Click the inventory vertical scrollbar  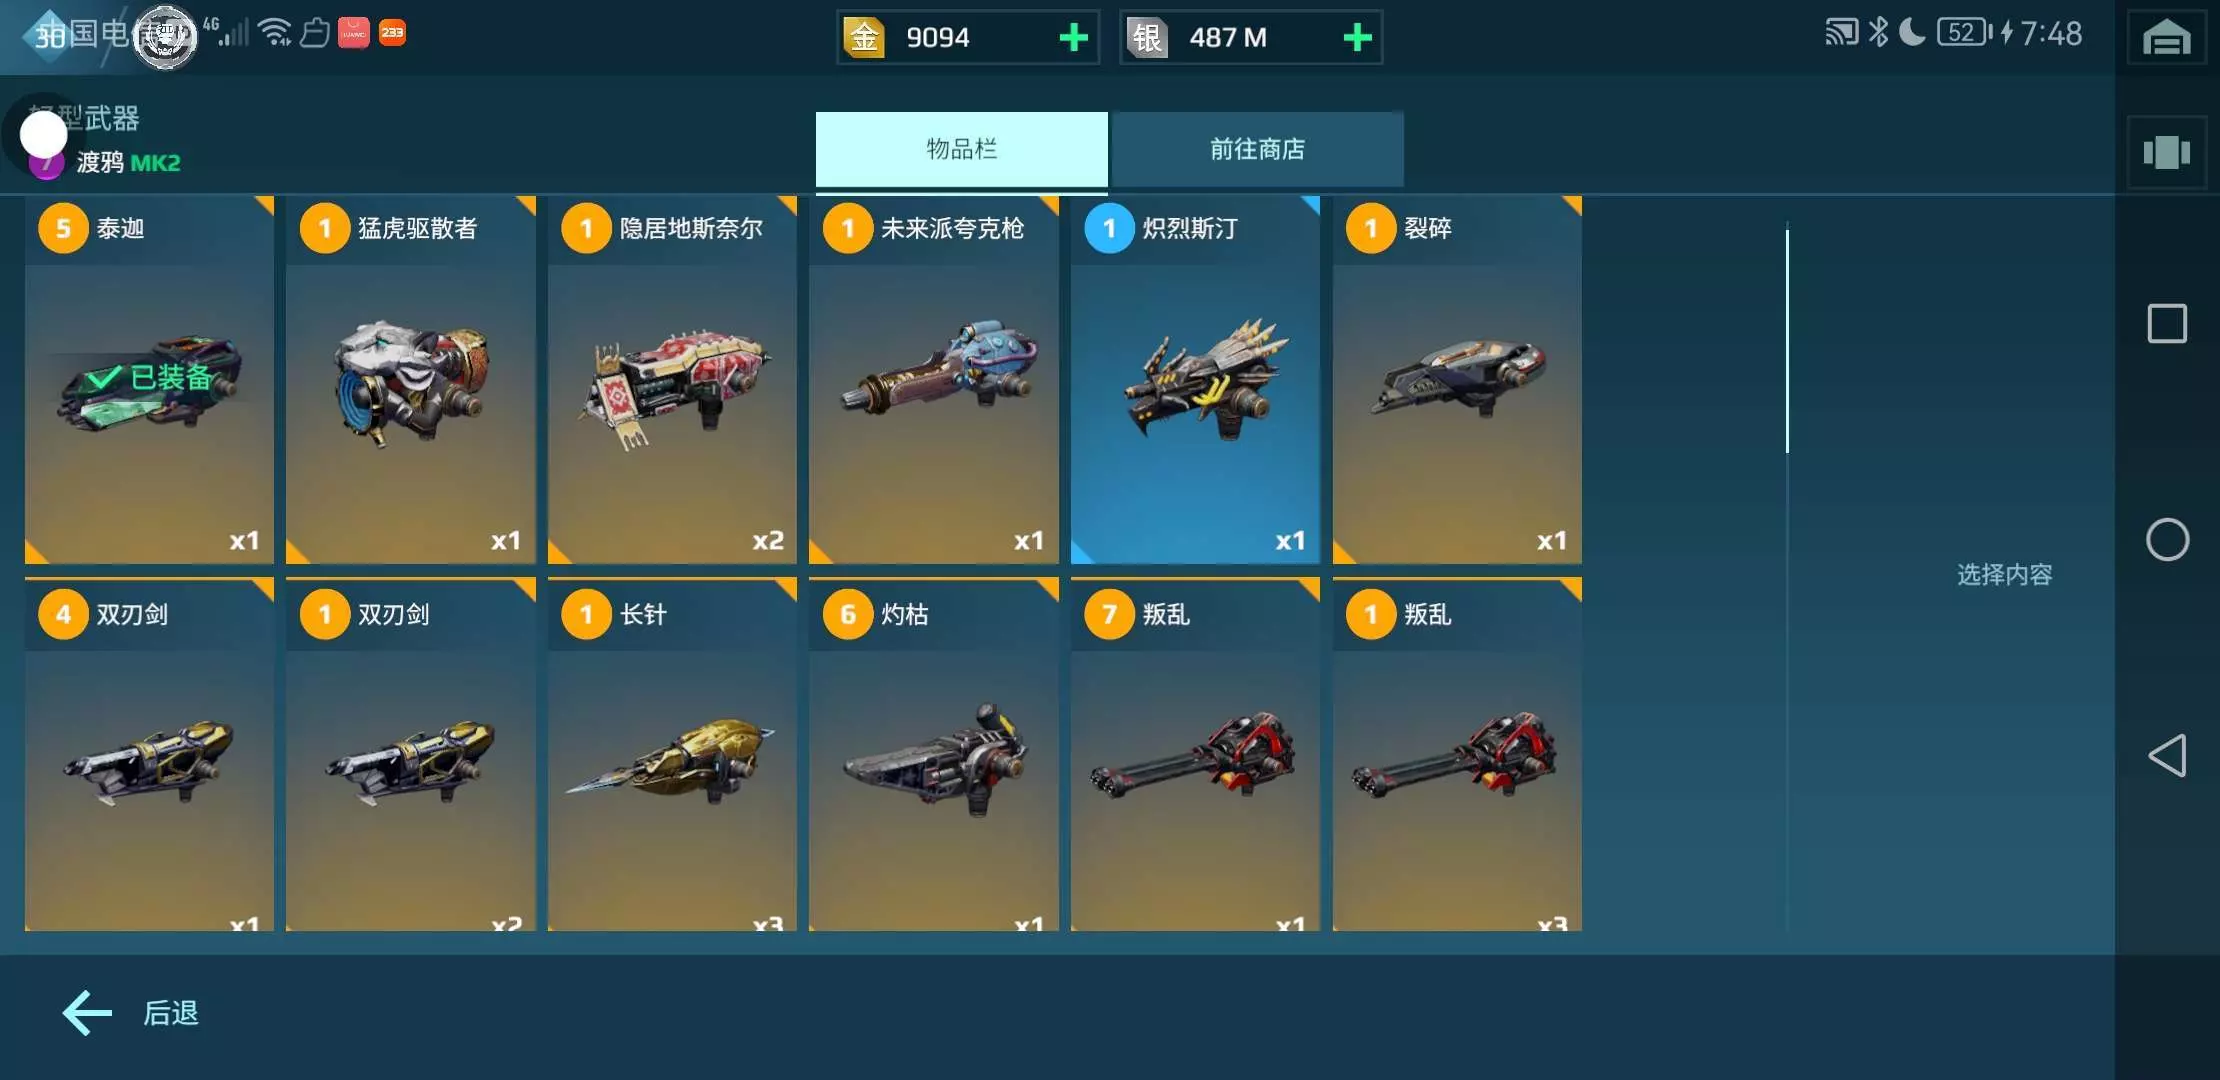click(1787, 341)
